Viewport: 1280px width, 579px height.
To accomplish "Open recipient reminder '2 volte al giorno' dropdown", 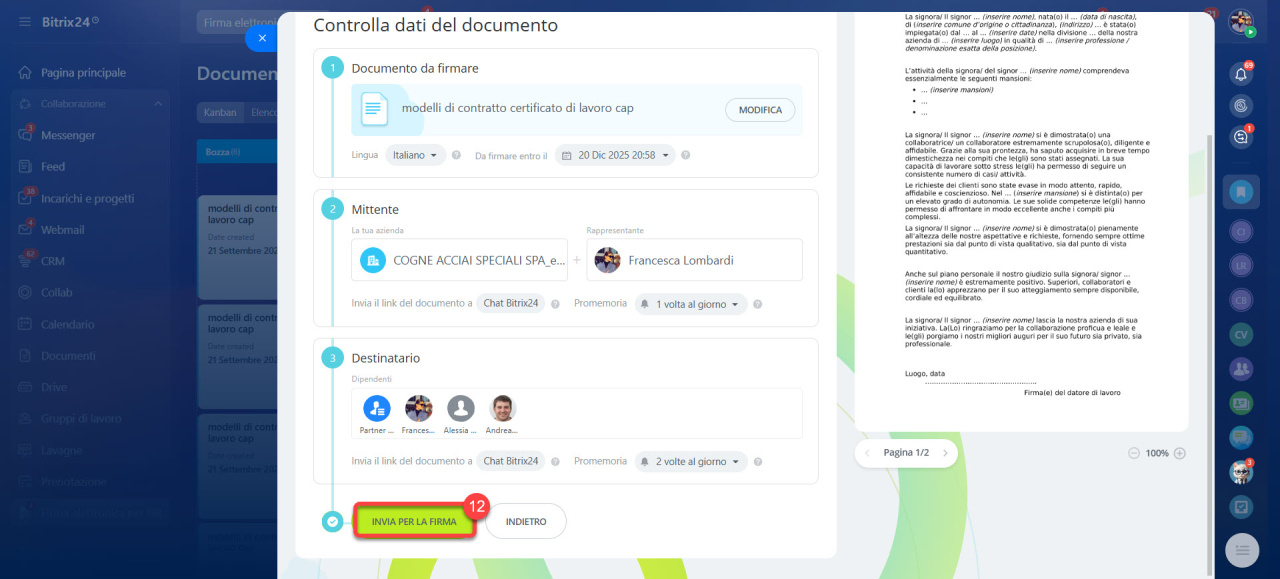I will (691, 461).
